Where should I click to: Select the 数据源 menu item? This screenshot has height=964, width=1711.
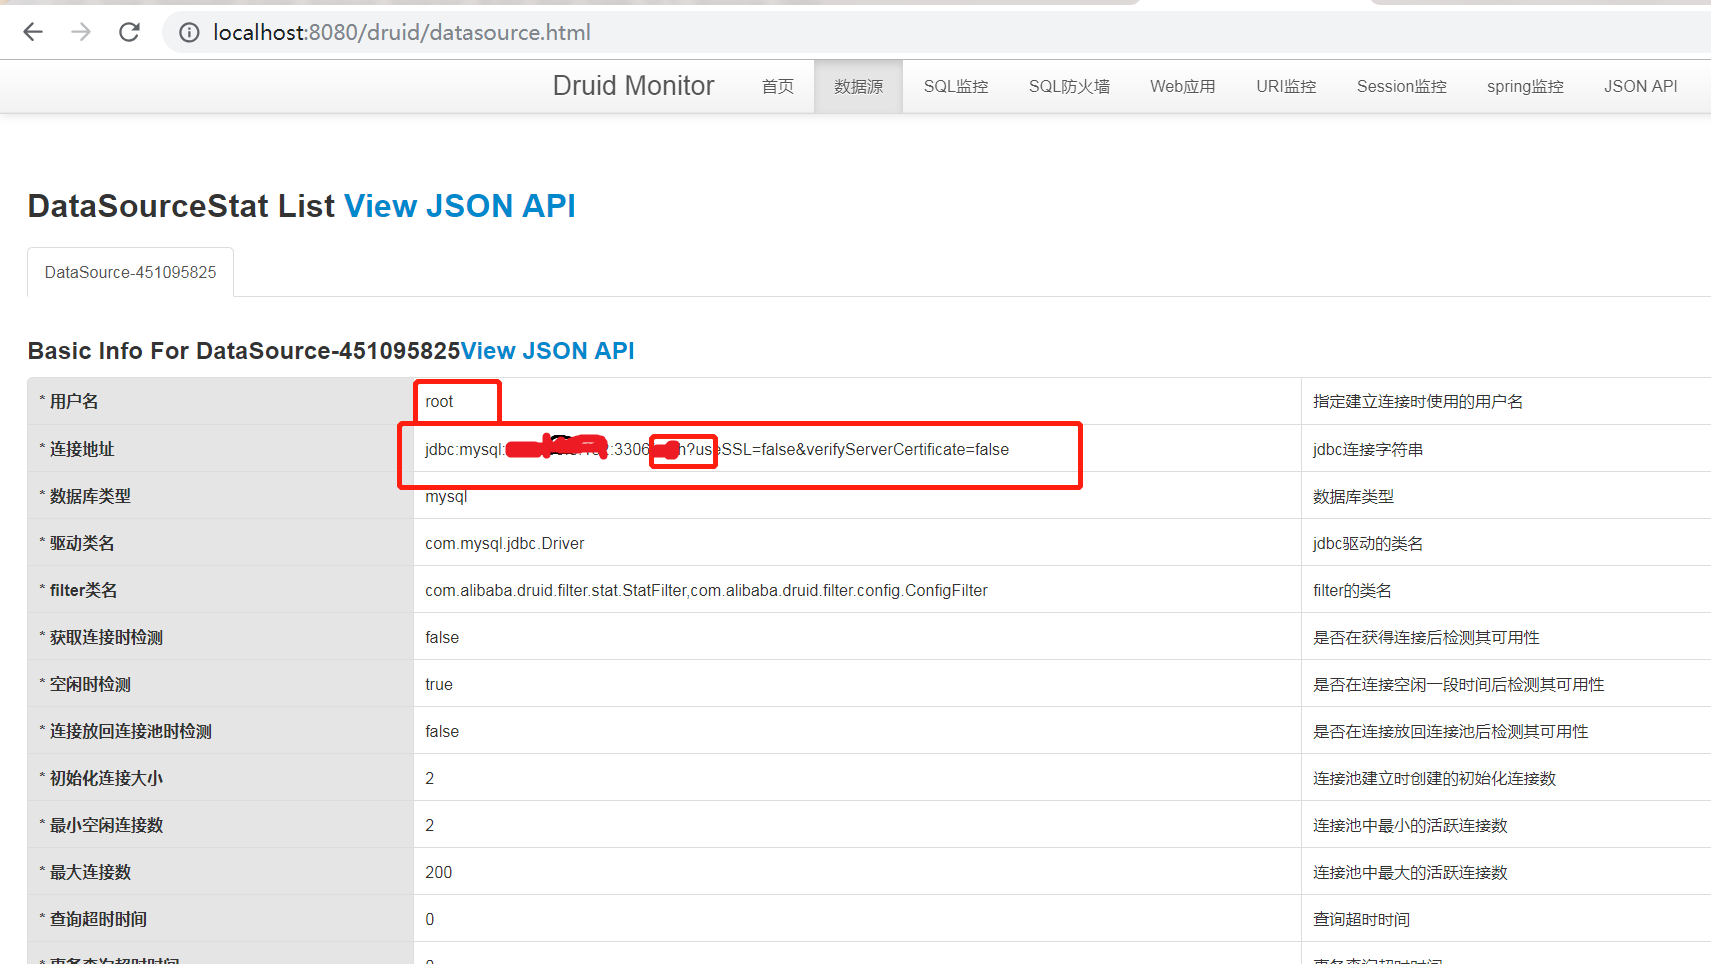[x=857, y=86]
